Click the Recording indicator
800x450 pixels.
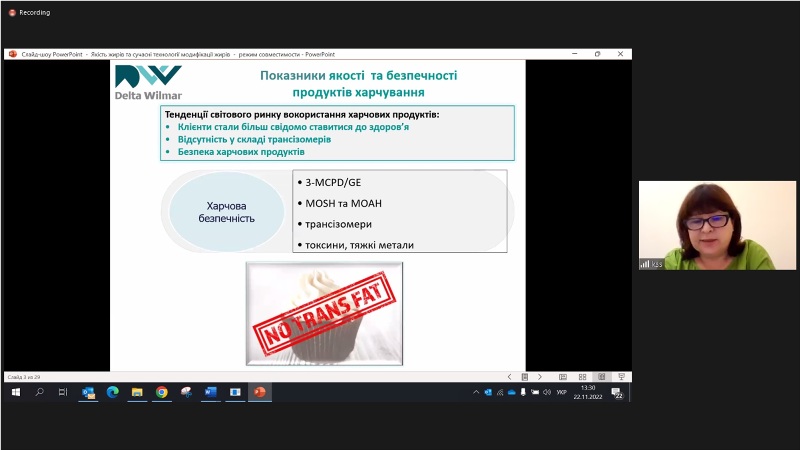[30, 12]
